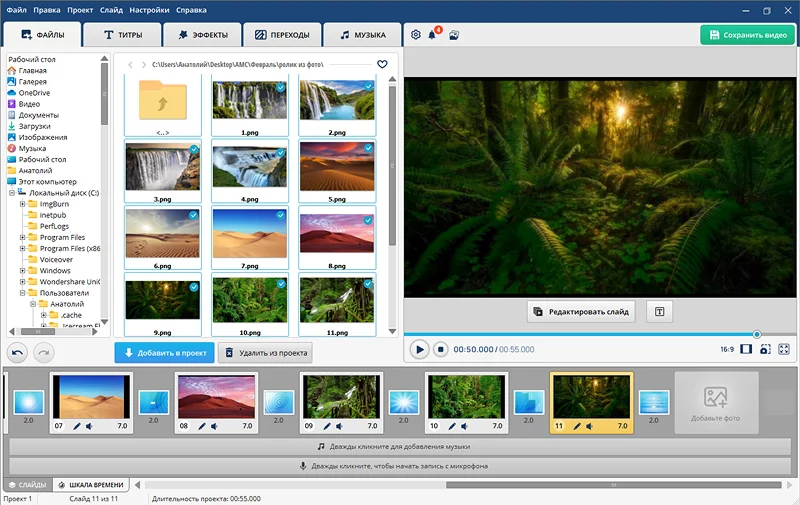Click the Сохранить видео button
Image resolution: width=800 pixels, height=505 pixels.
(747, 35)
